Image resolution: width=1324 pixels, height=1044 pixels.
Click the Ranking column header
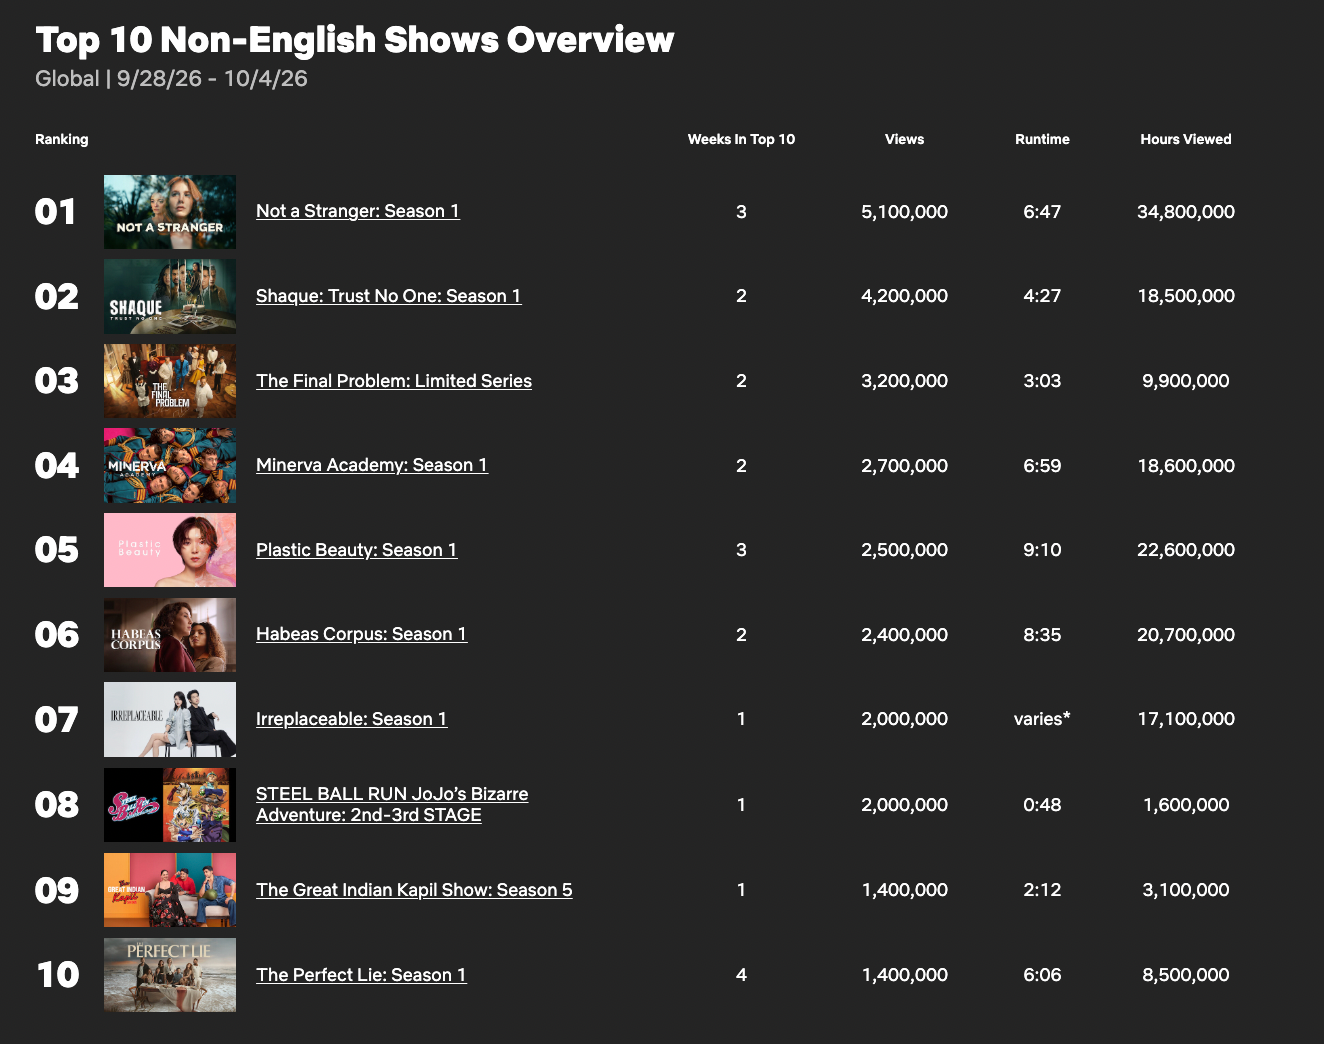tap(62, 139)
